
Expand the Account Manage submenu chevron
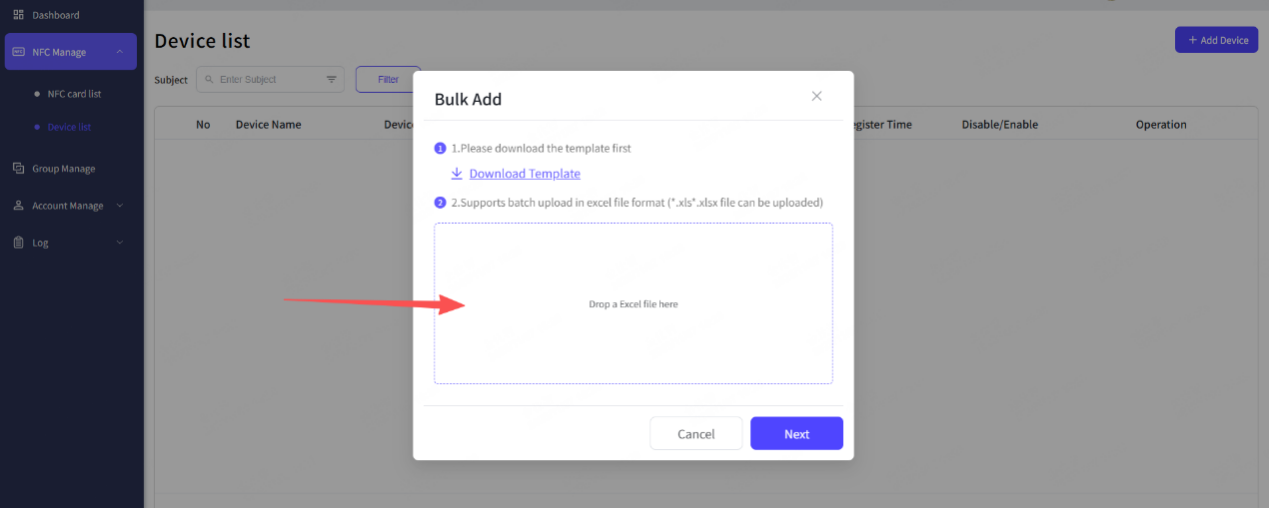[120, 206]
